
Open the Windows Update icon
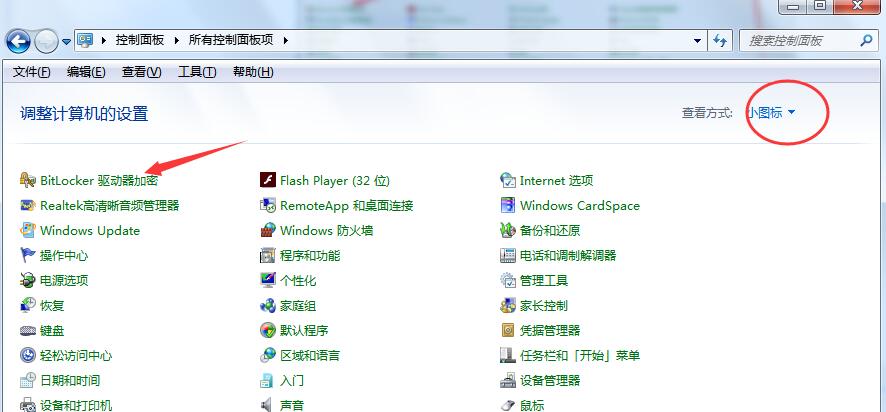(28, 231)
